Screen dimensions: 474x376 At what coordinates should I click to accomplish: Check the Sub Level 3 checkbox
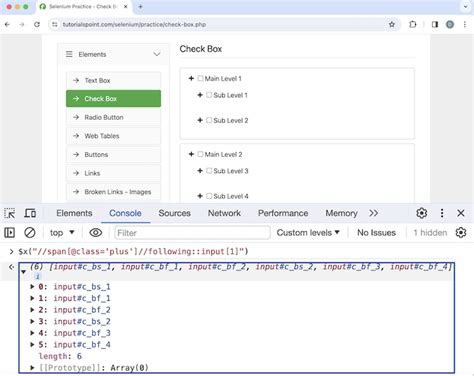tap(209, 171)
